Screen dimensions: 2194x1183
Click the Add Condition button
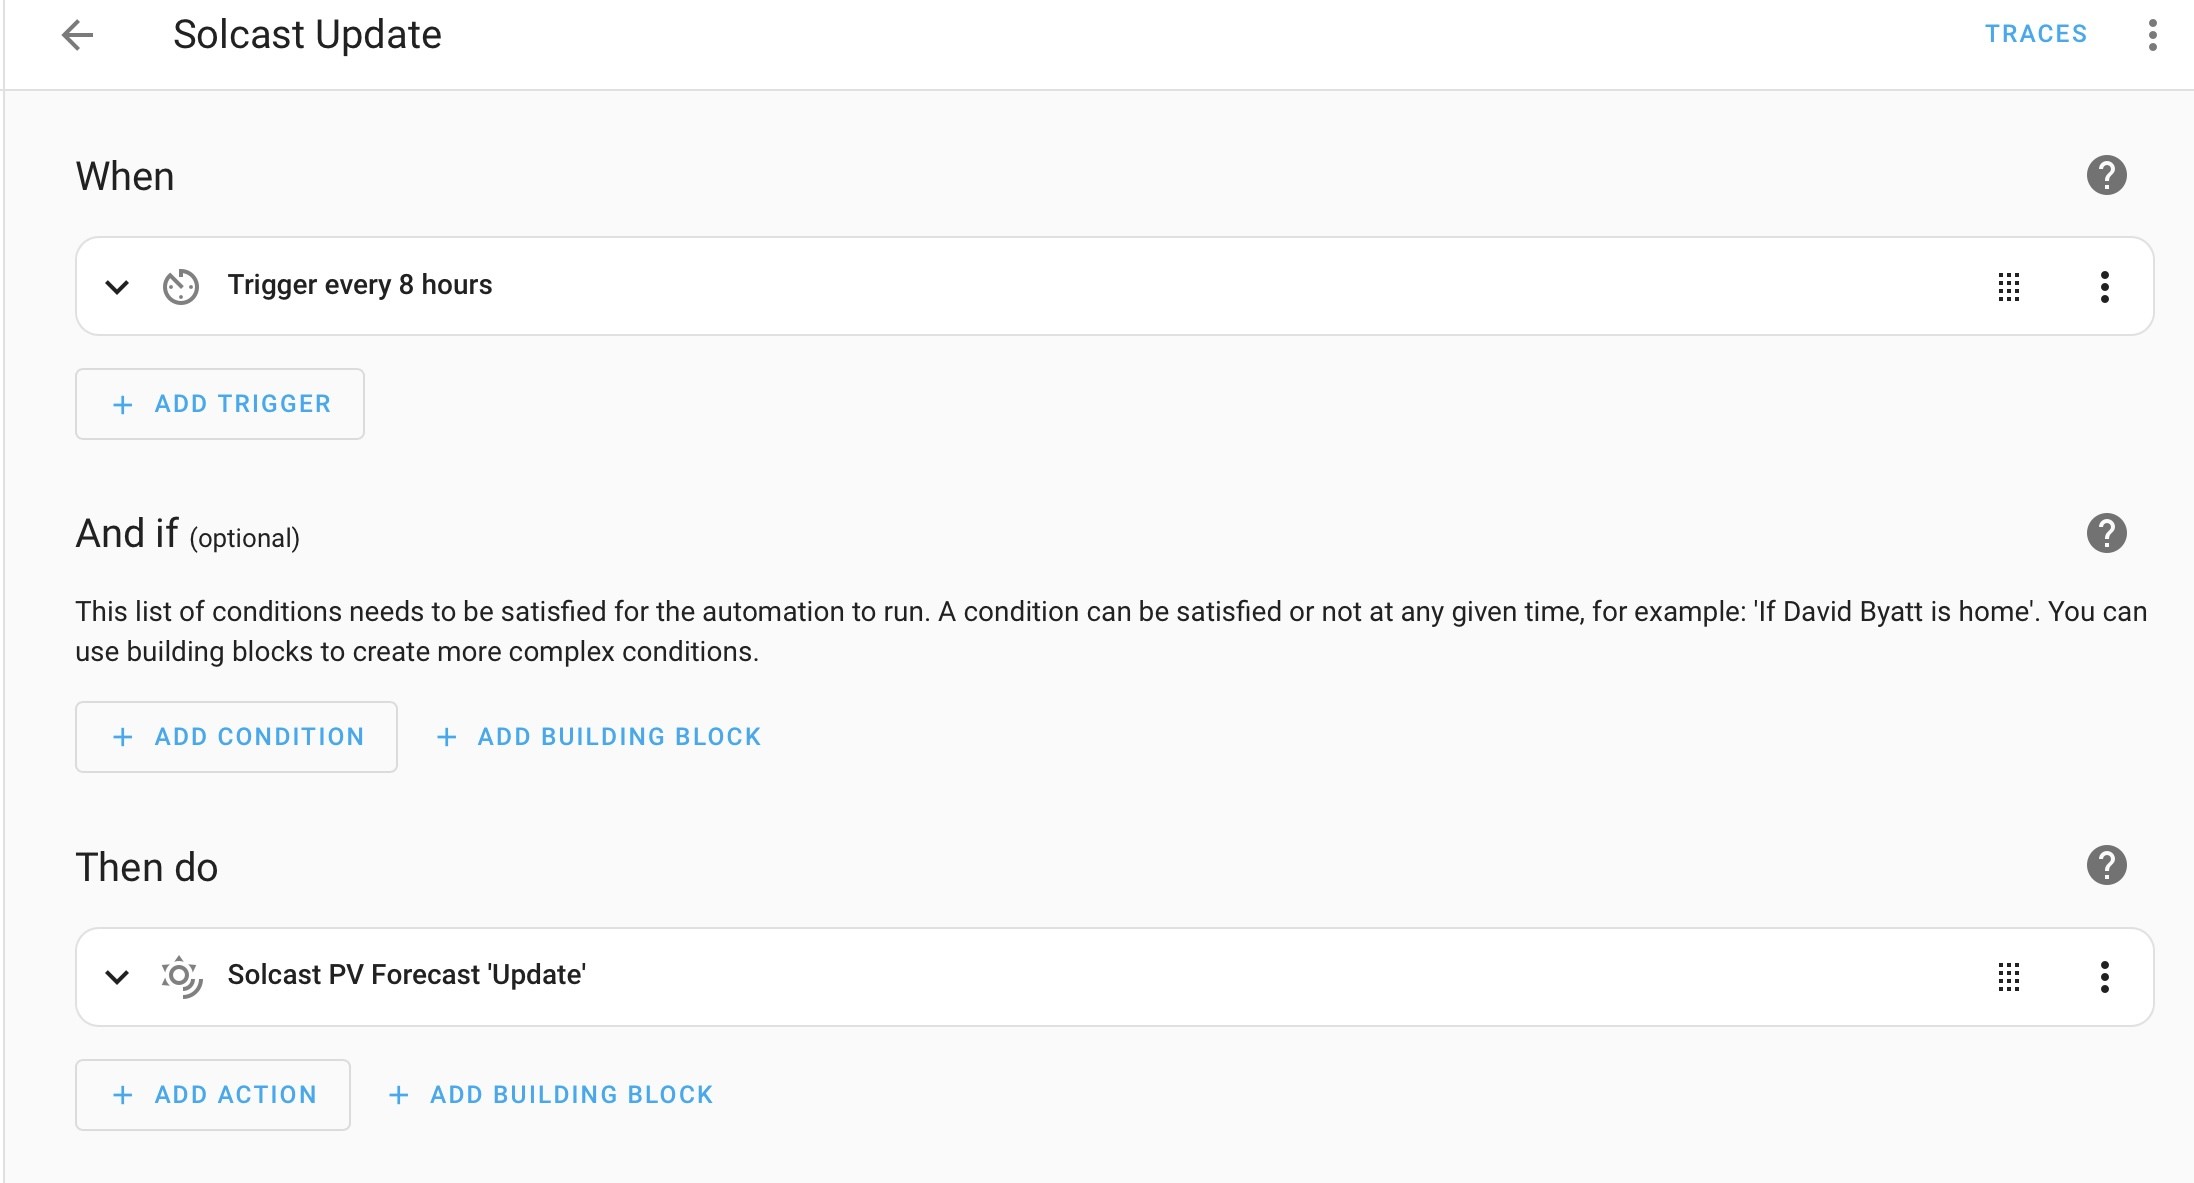click(x=236, y=737)
